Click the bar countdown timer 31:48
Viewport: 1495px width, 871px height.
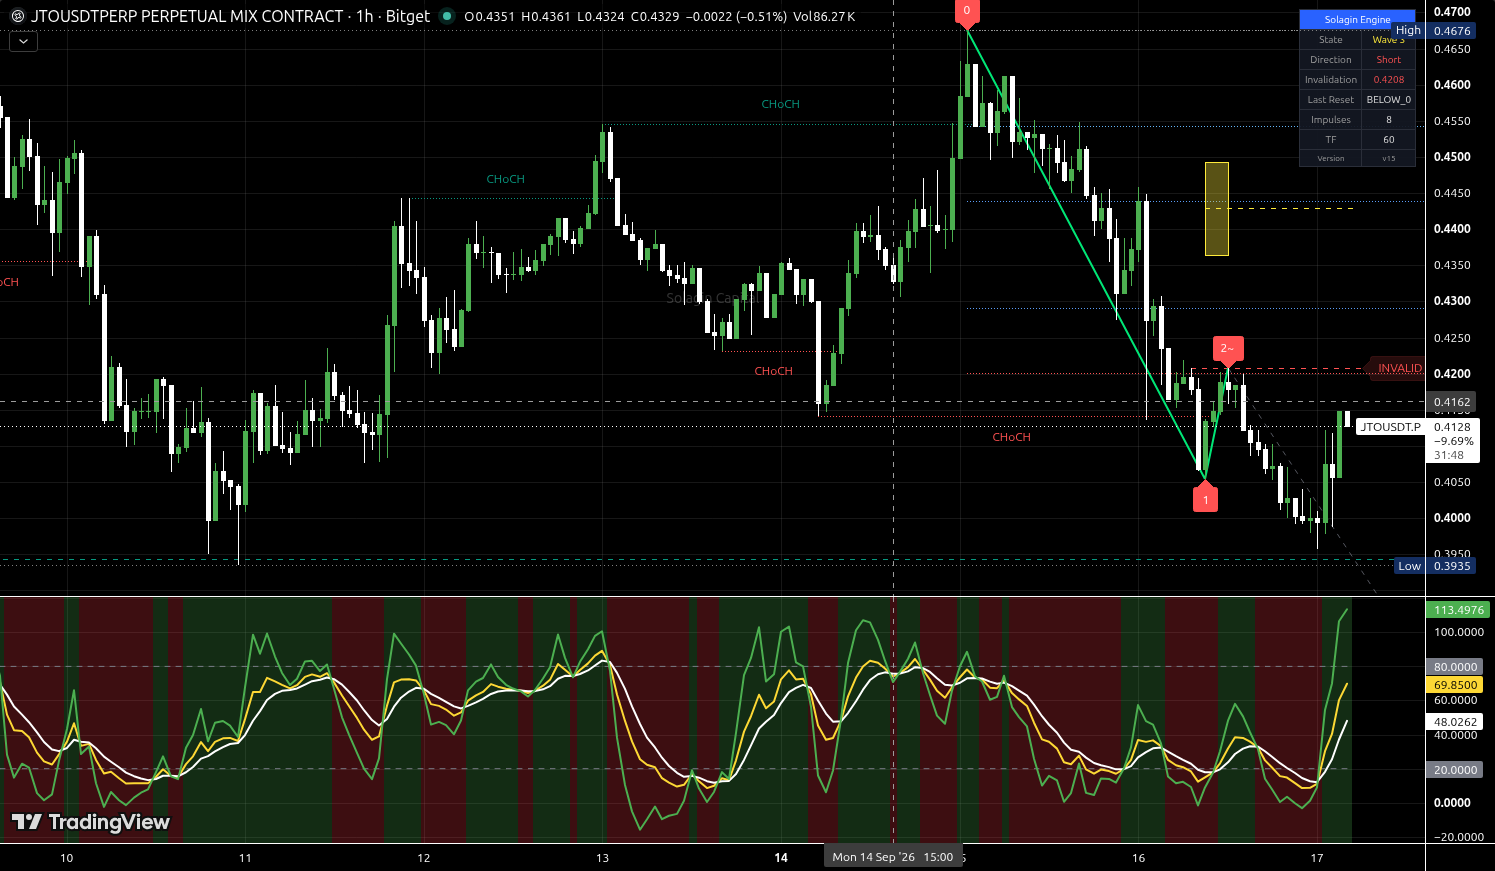click(1449, 455)
